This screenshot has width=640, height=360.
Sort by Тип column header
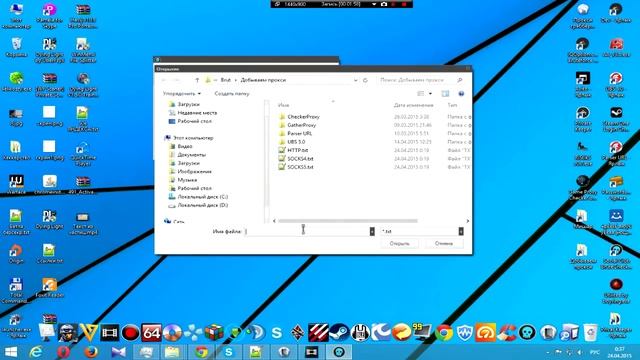pyautogui.click(x=452, y=105)
